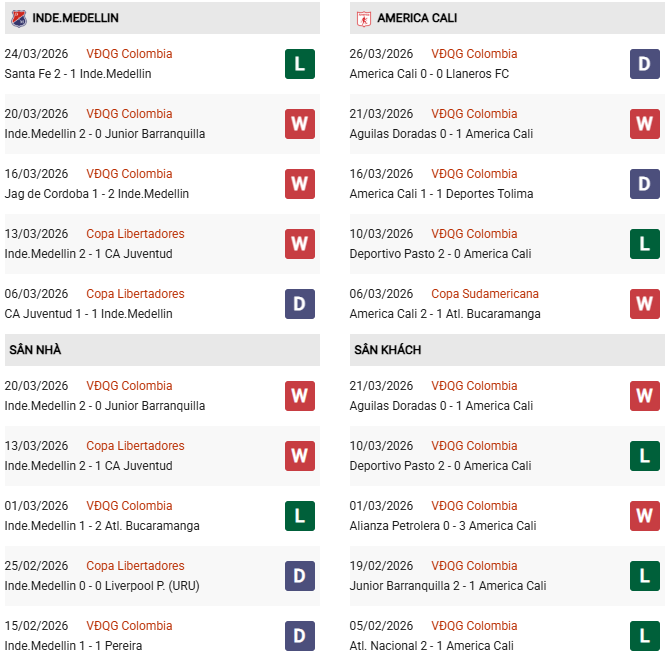This screenshot has width=666, height=659.
Task: Click the AMERICA CALI header title
Action: [417, 18]
